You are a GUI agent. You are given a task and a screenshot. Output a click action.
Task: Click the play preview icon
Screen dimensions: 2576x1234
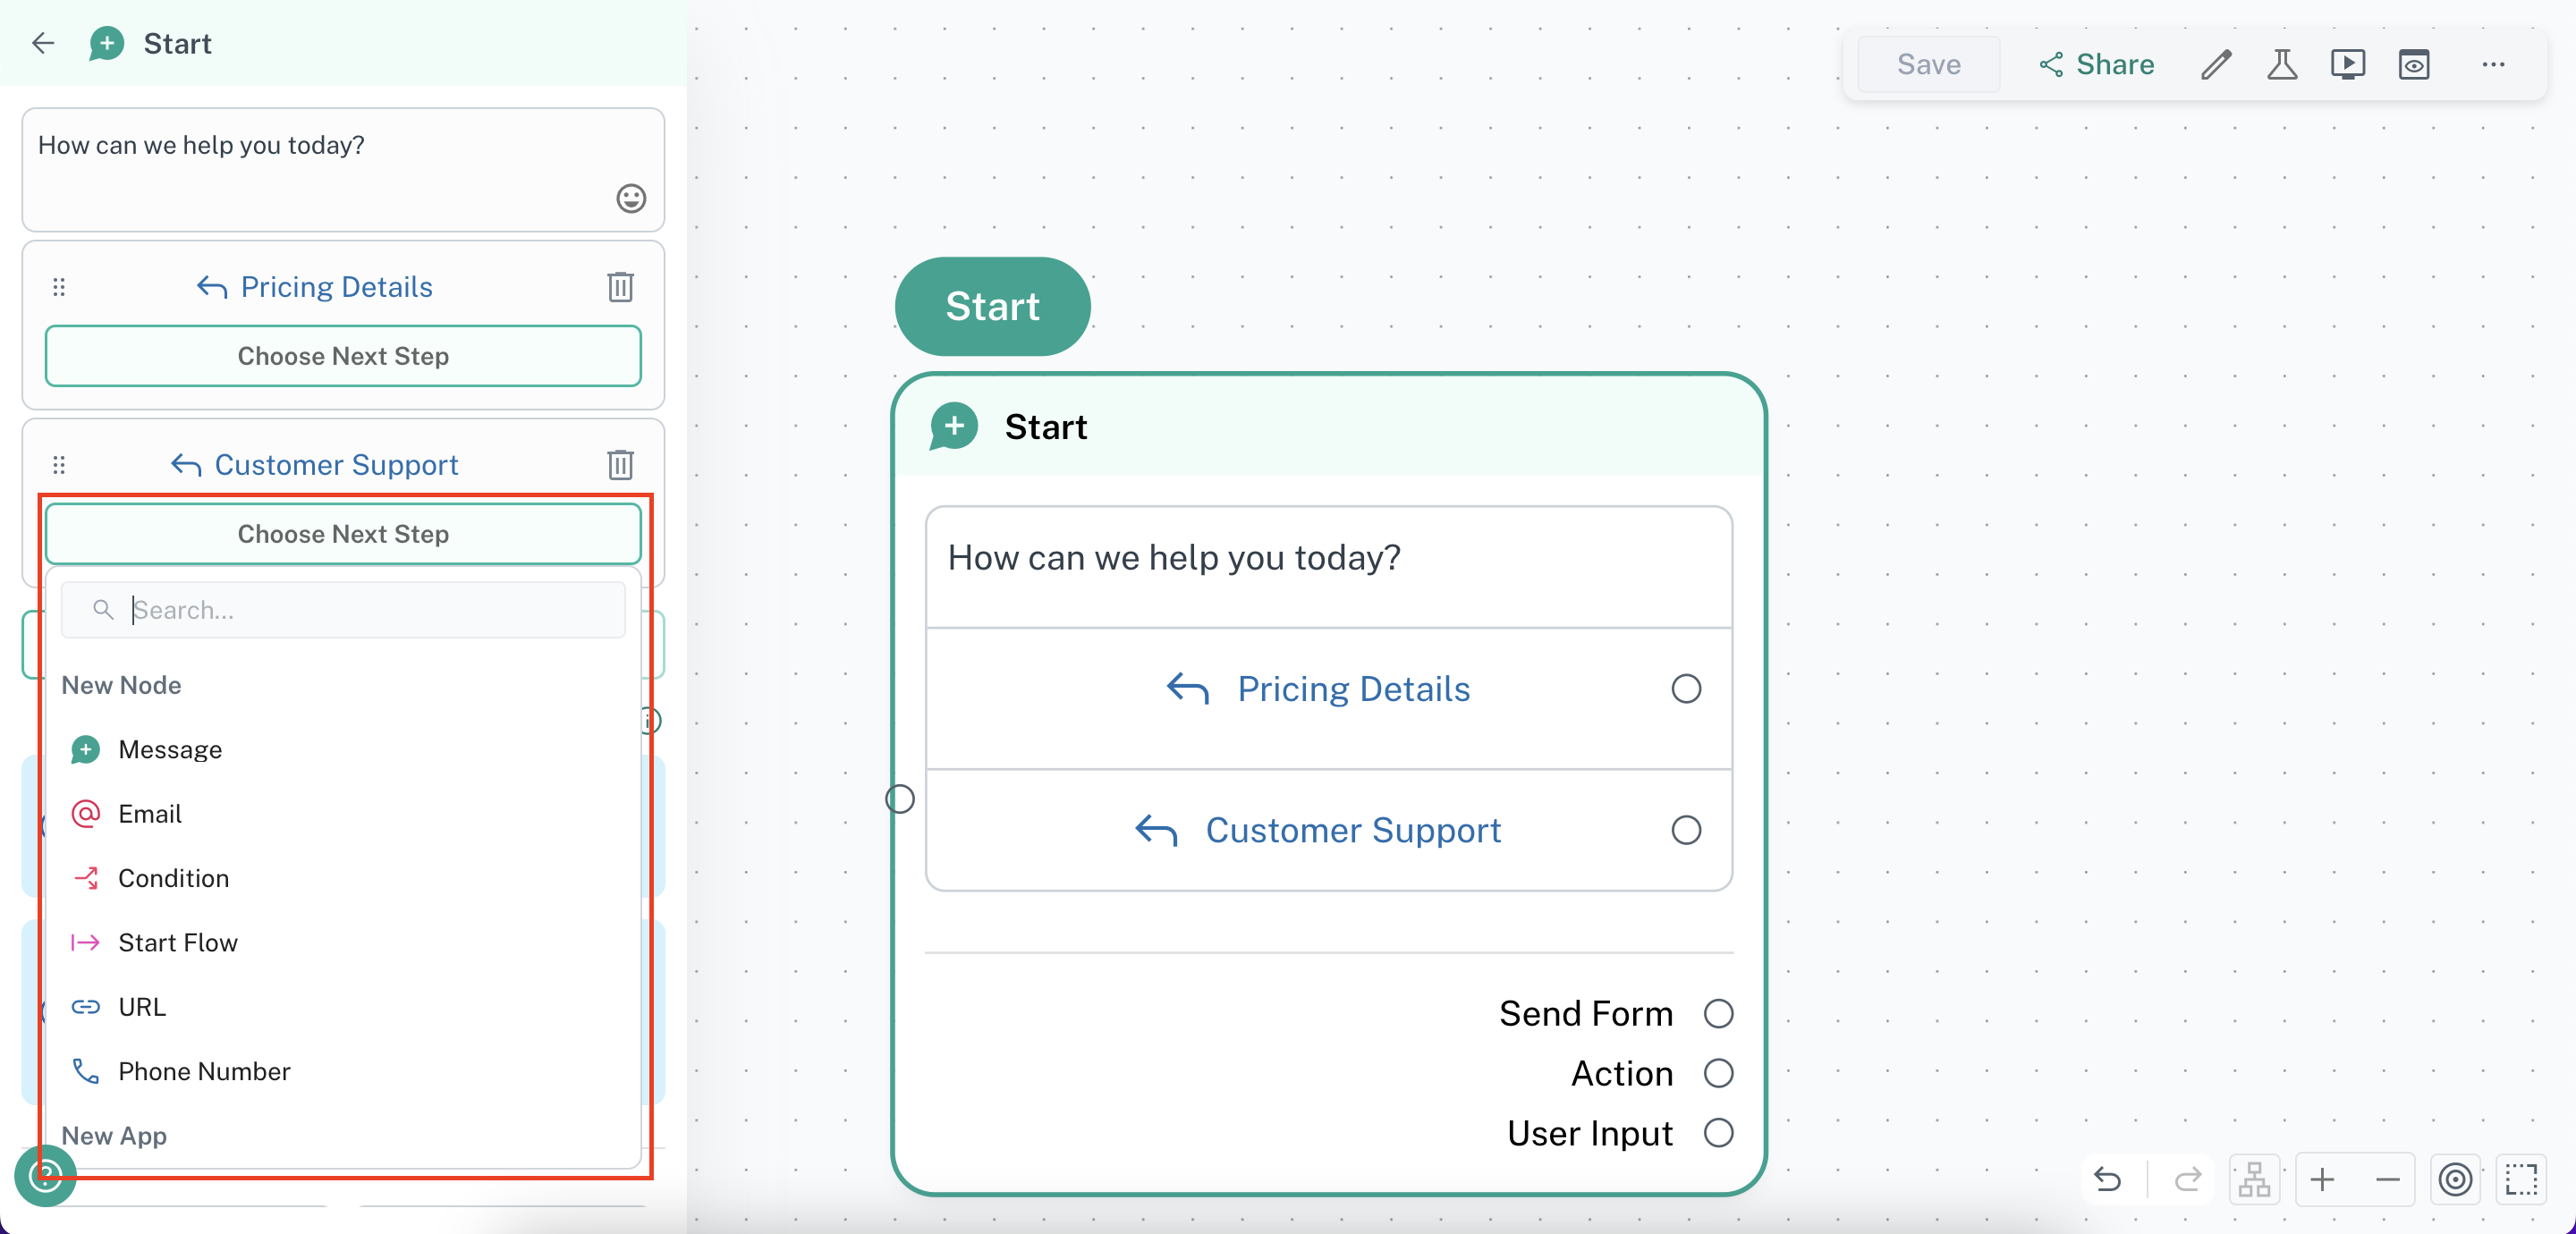2347,65
